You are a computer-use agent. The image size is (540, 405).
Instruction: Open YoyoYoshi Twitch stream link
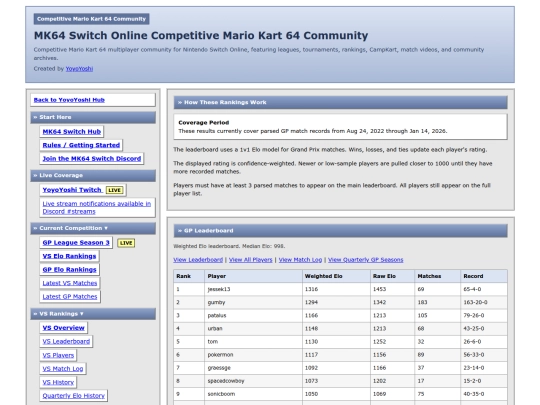coord(72,190)
